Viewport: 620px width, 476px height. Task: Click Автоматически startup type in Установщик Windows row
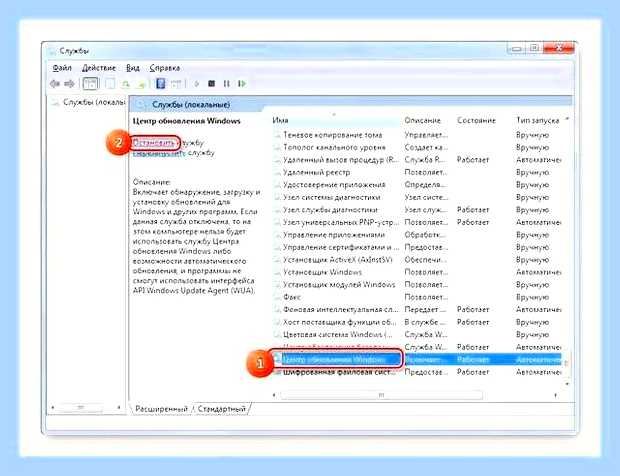(x=539, y=272)
